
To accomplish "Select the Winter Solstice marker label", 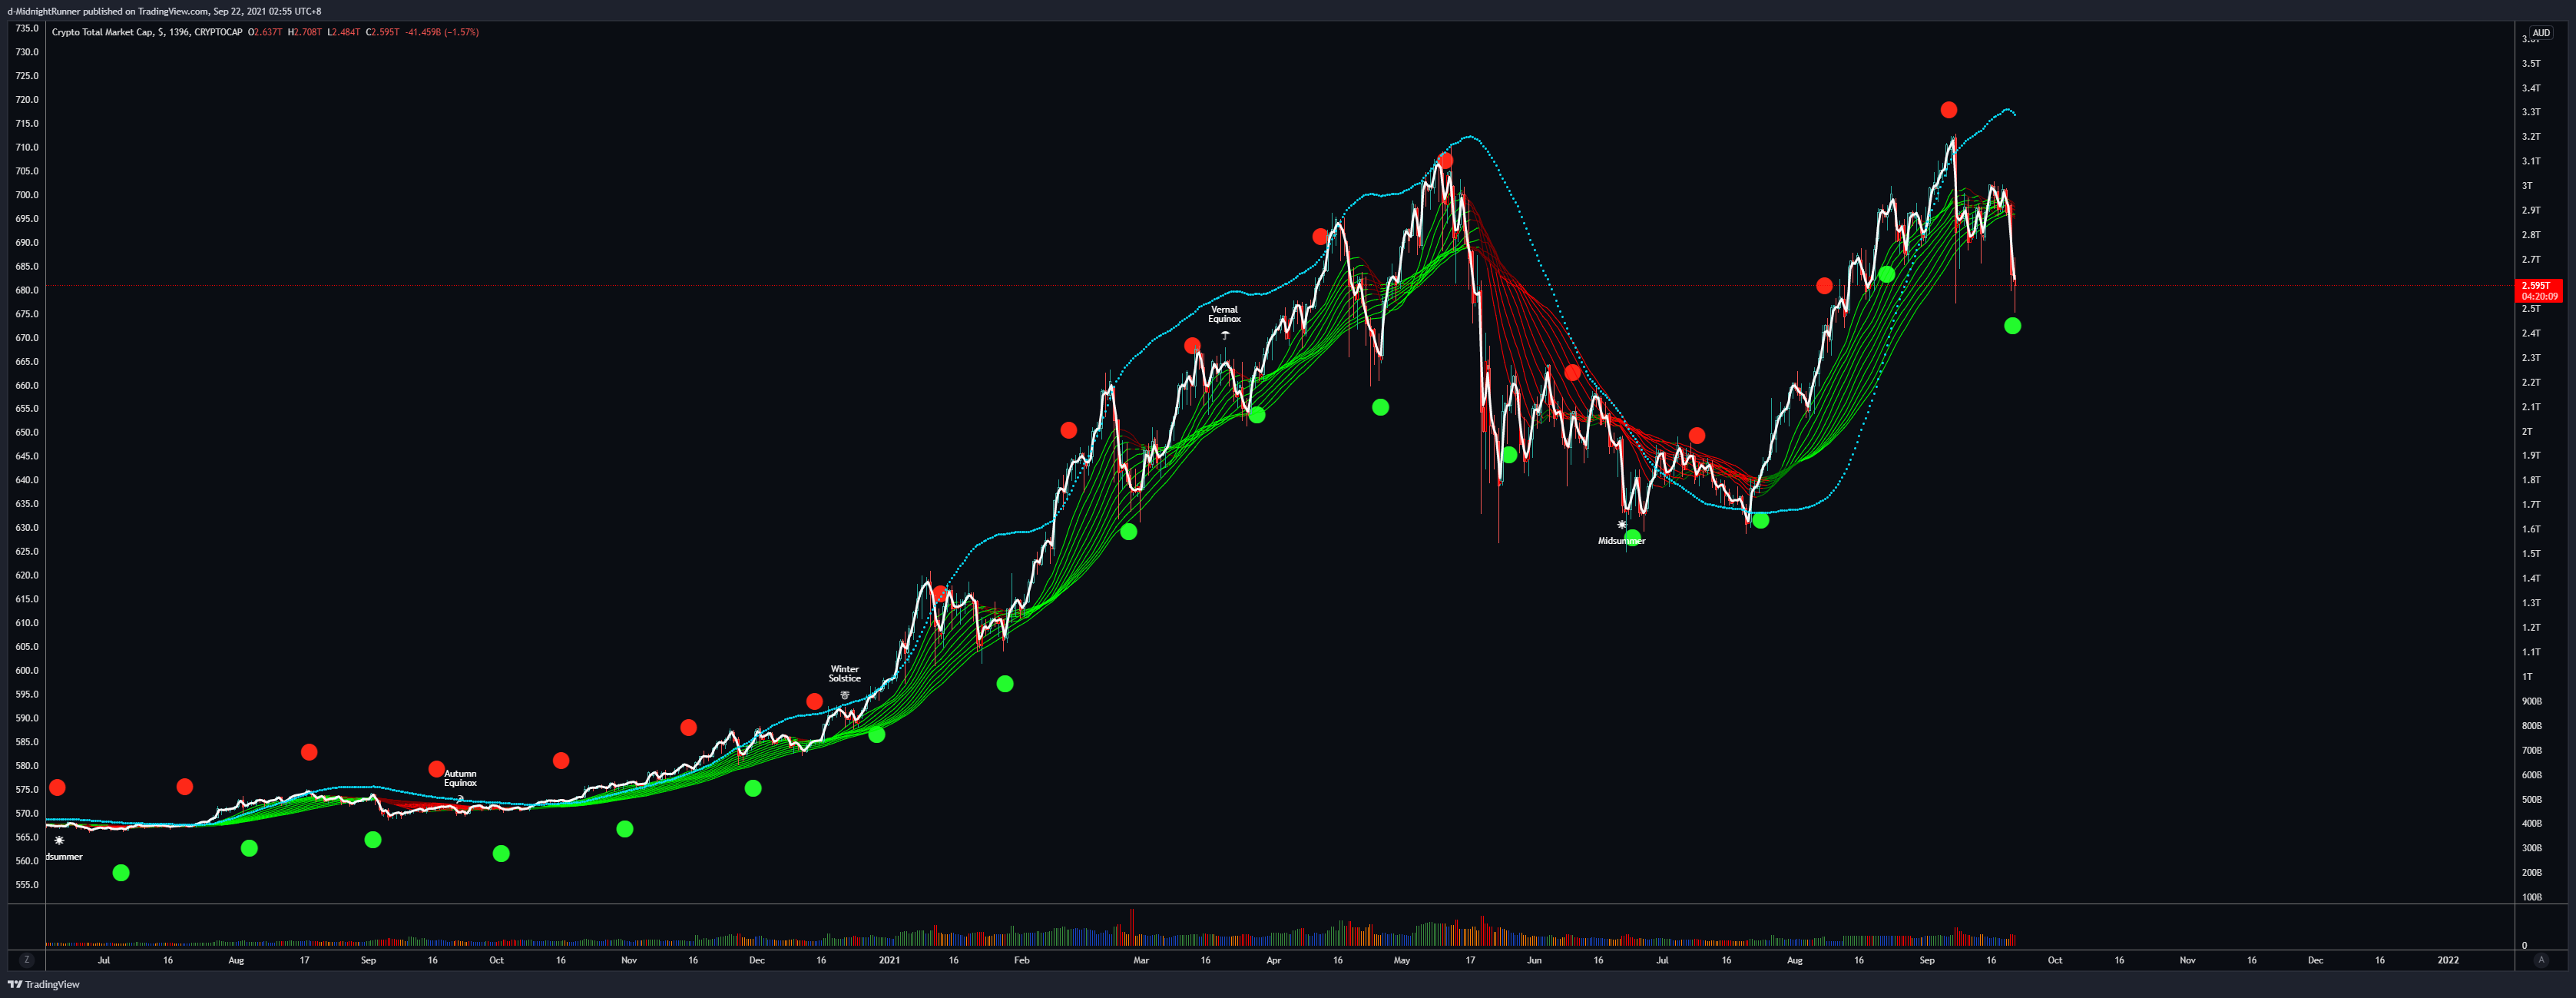I will coord(845,674).
